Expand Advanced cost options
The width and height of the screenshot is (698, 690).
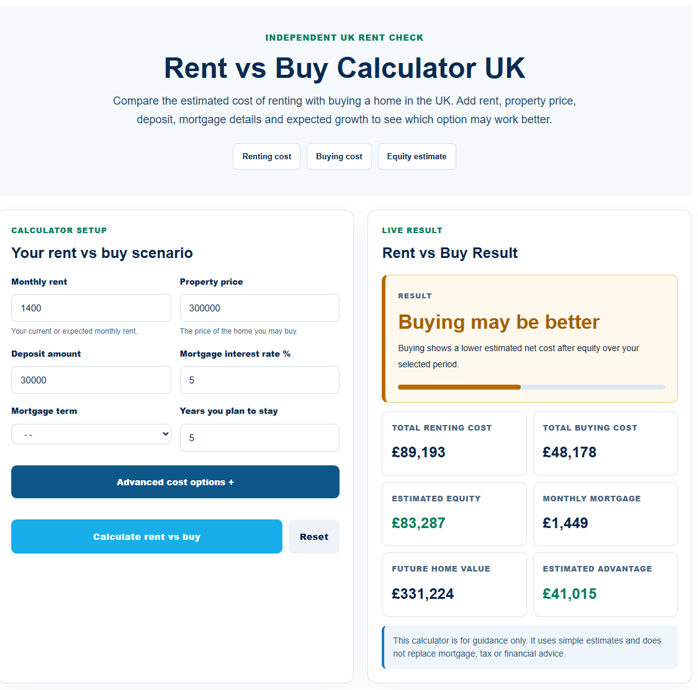click(x=175, y=482)
